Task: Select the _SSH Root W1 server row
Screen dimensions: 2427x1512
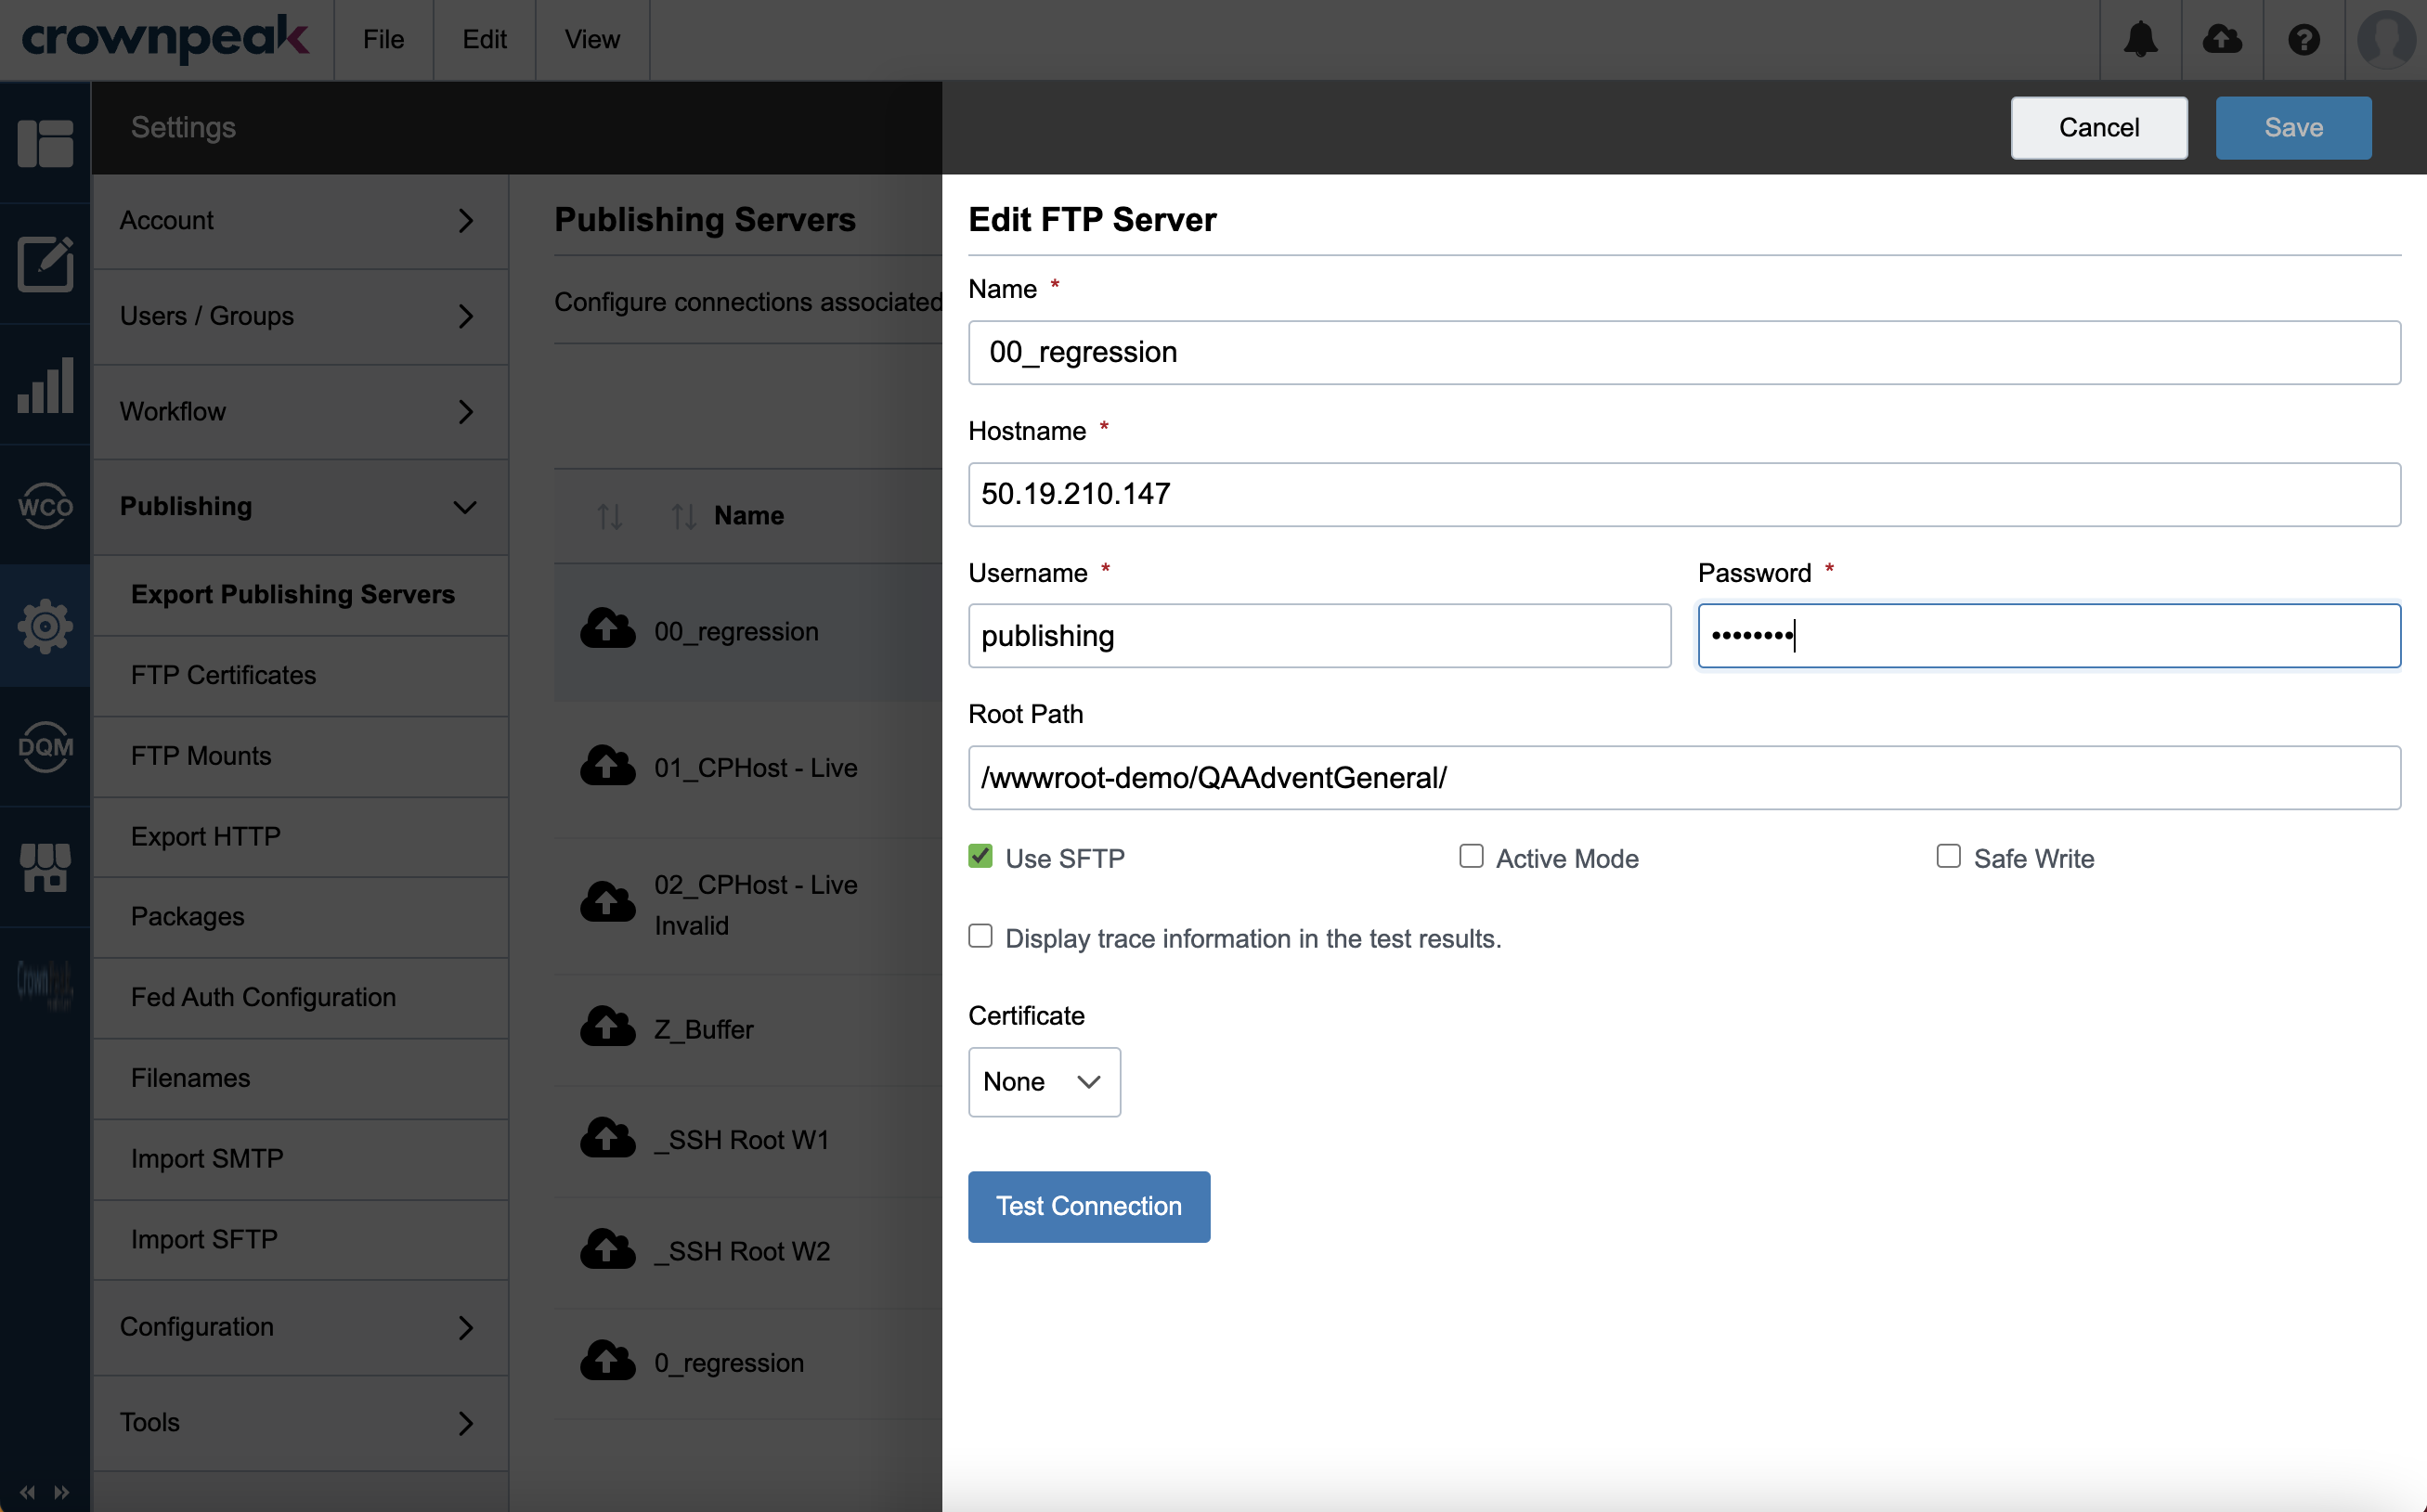Action: [748, 1141]
